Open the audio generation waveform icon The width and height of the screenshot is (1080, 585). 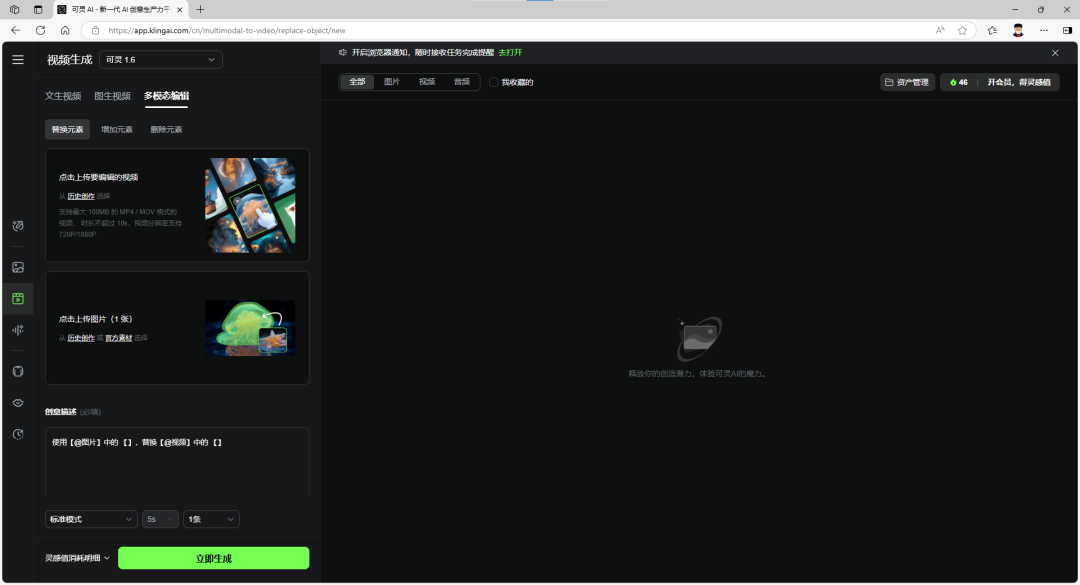click(x=18, y=330)
